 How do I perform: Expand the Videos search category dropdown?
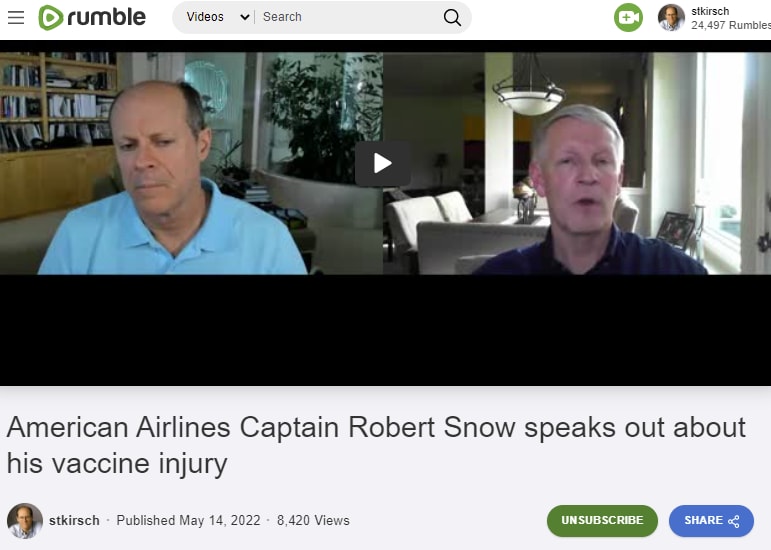point(218,17)
